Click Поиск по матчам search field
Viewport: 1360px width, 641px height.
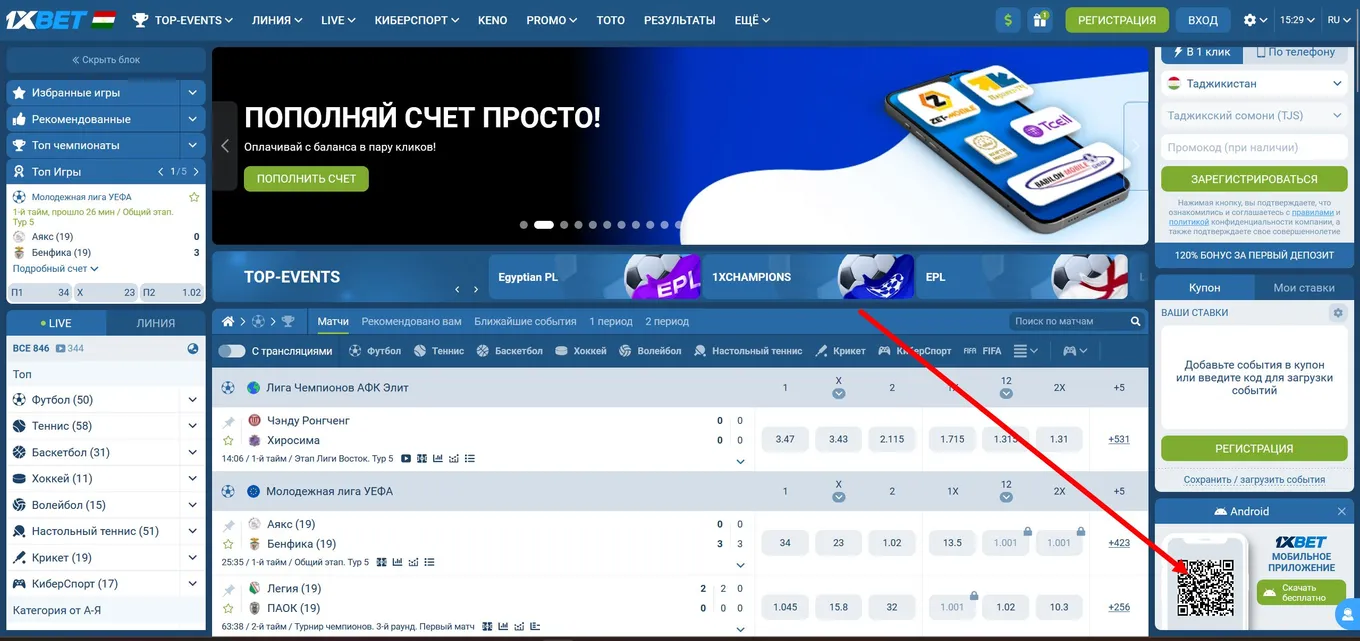click(1068, 322)
